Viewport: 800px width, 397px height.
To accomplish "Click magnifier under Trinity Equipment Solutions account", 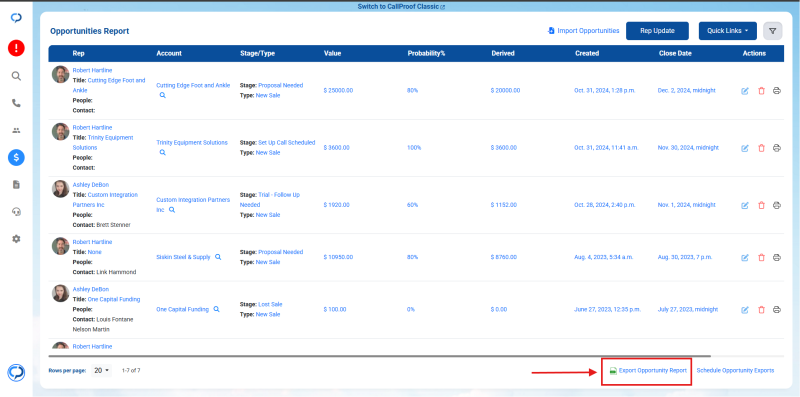I will pyautogui.click(x=162, y=153).
